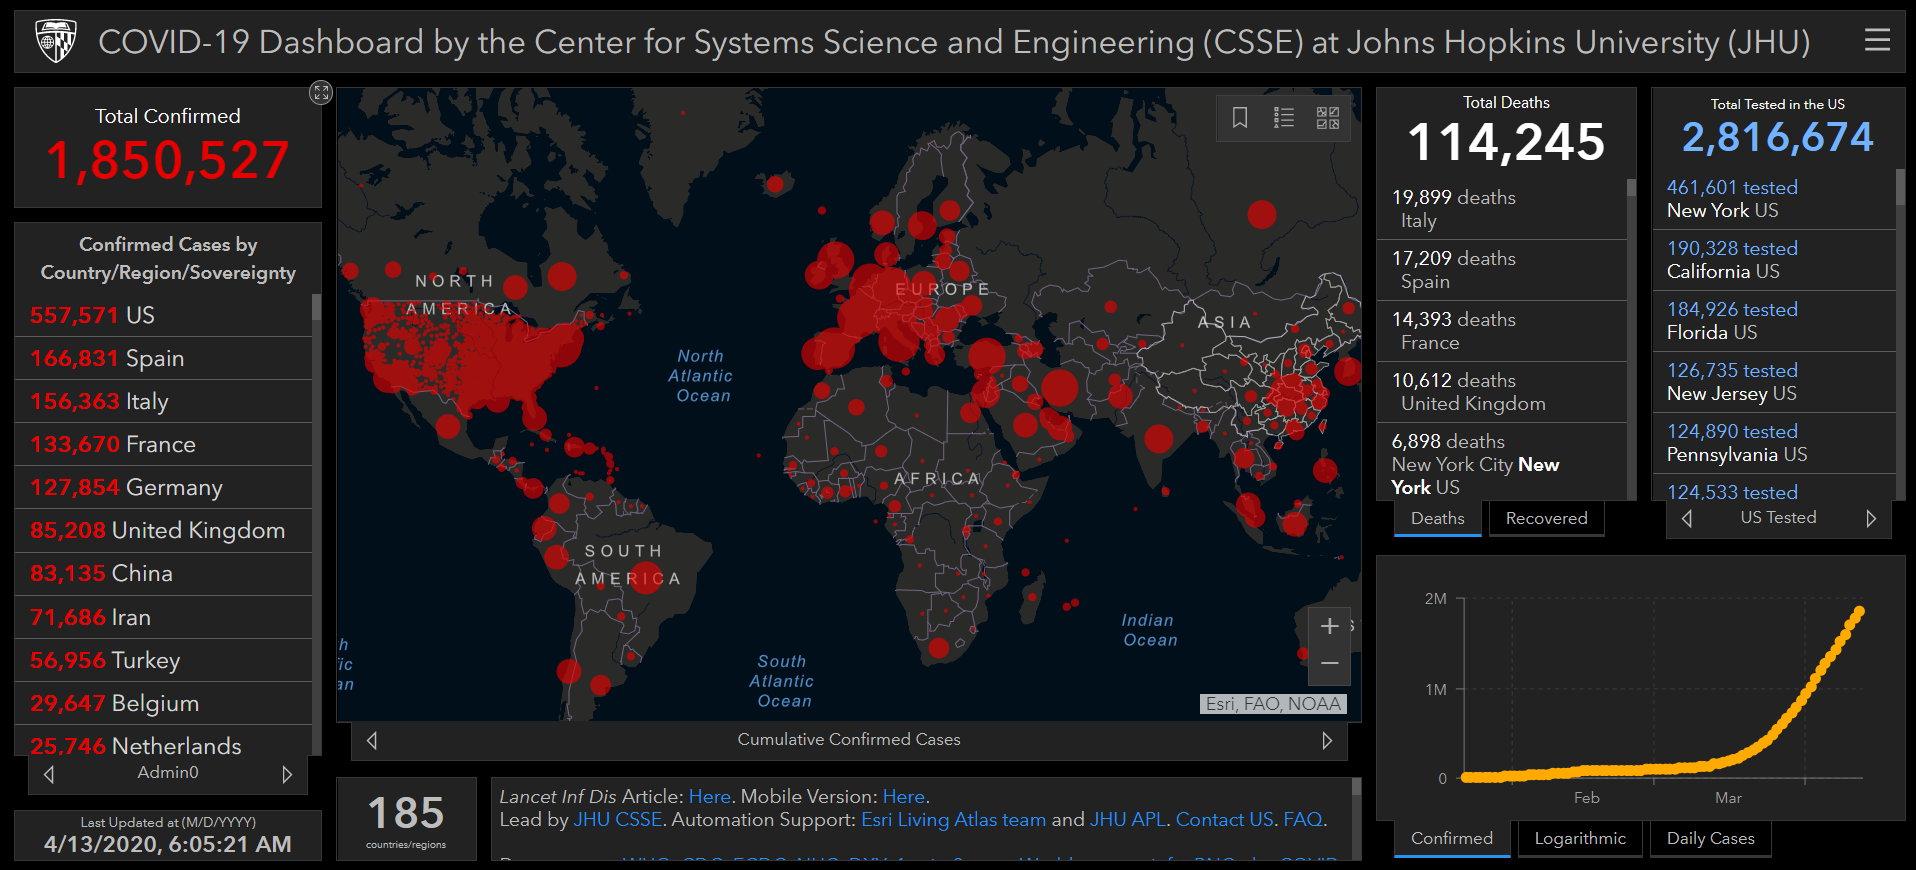Image resolution: width=1916 pixels, height=870 pixels.
Task: Click the Total Confirmed 1,850,527 figure
Action: coord(168,160)
